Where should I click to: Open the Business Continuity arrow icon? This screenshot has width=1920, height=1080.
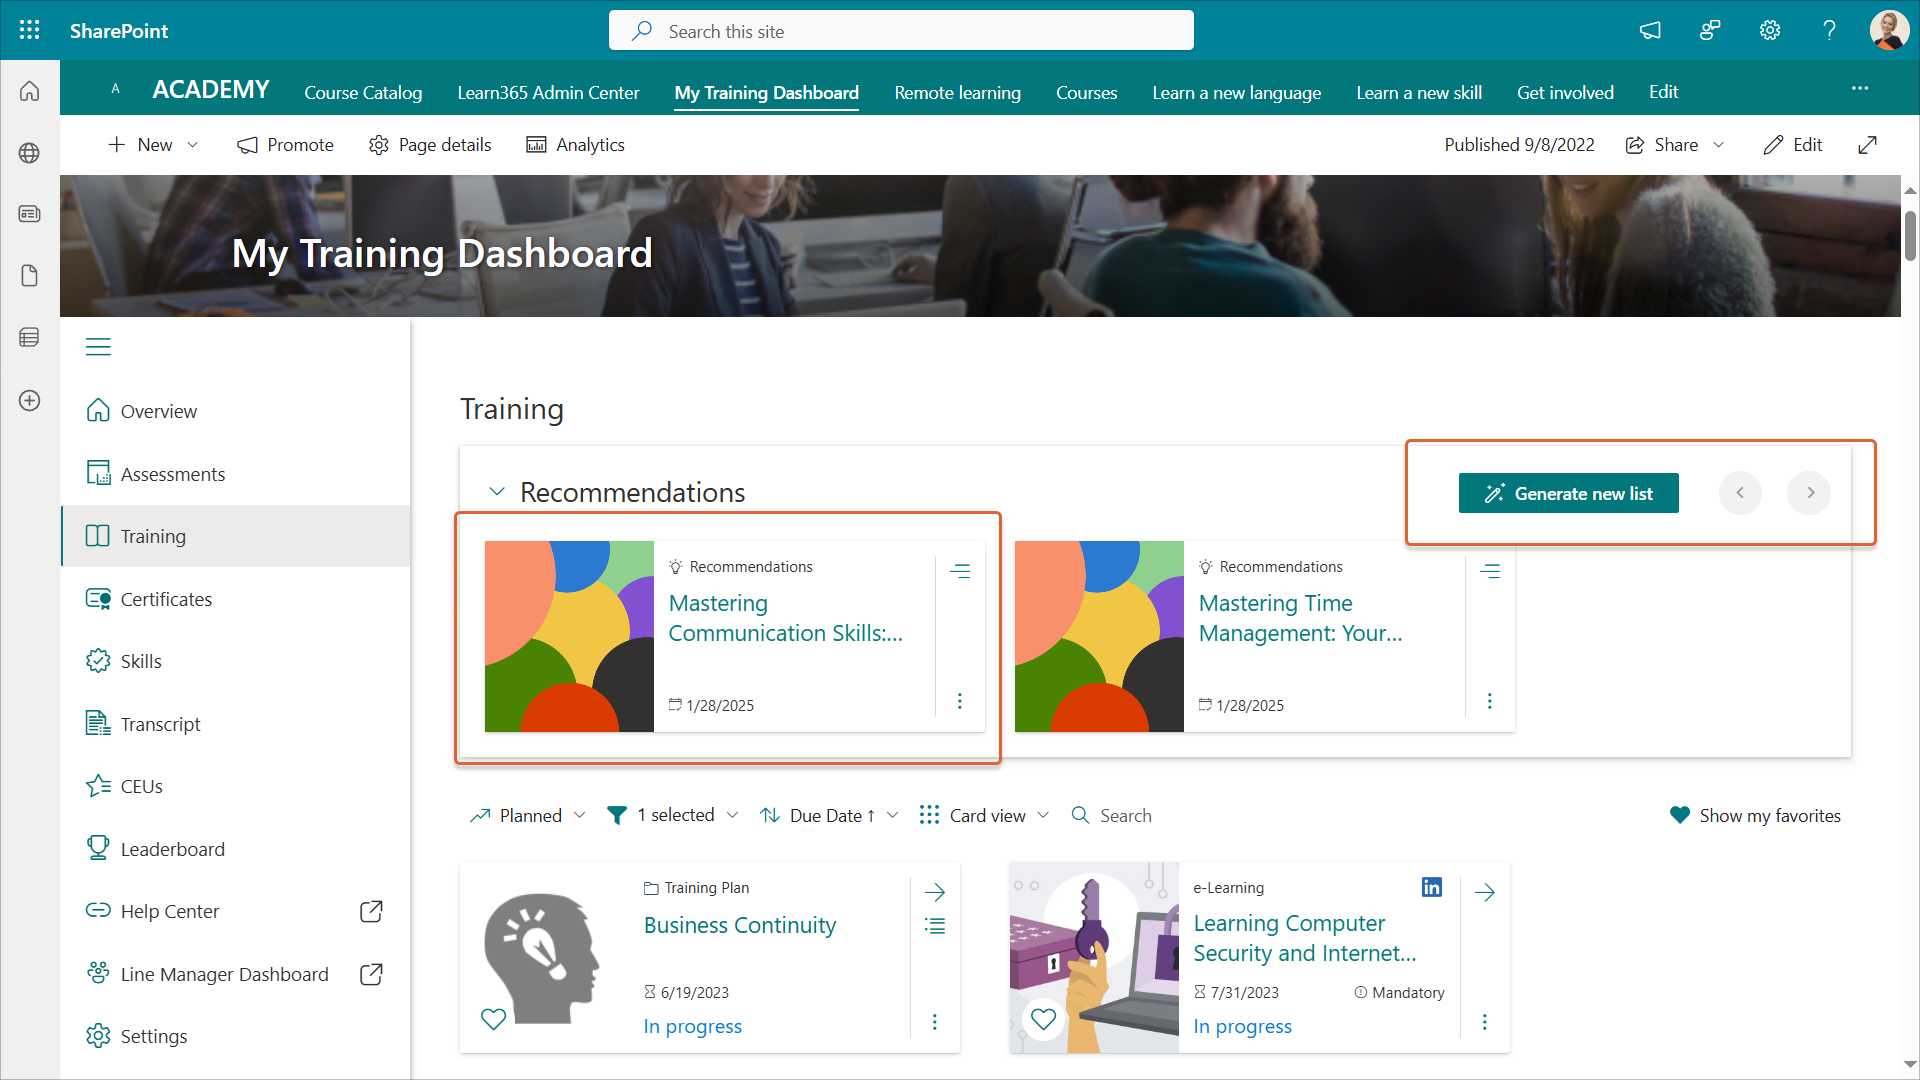coord(935,892)
